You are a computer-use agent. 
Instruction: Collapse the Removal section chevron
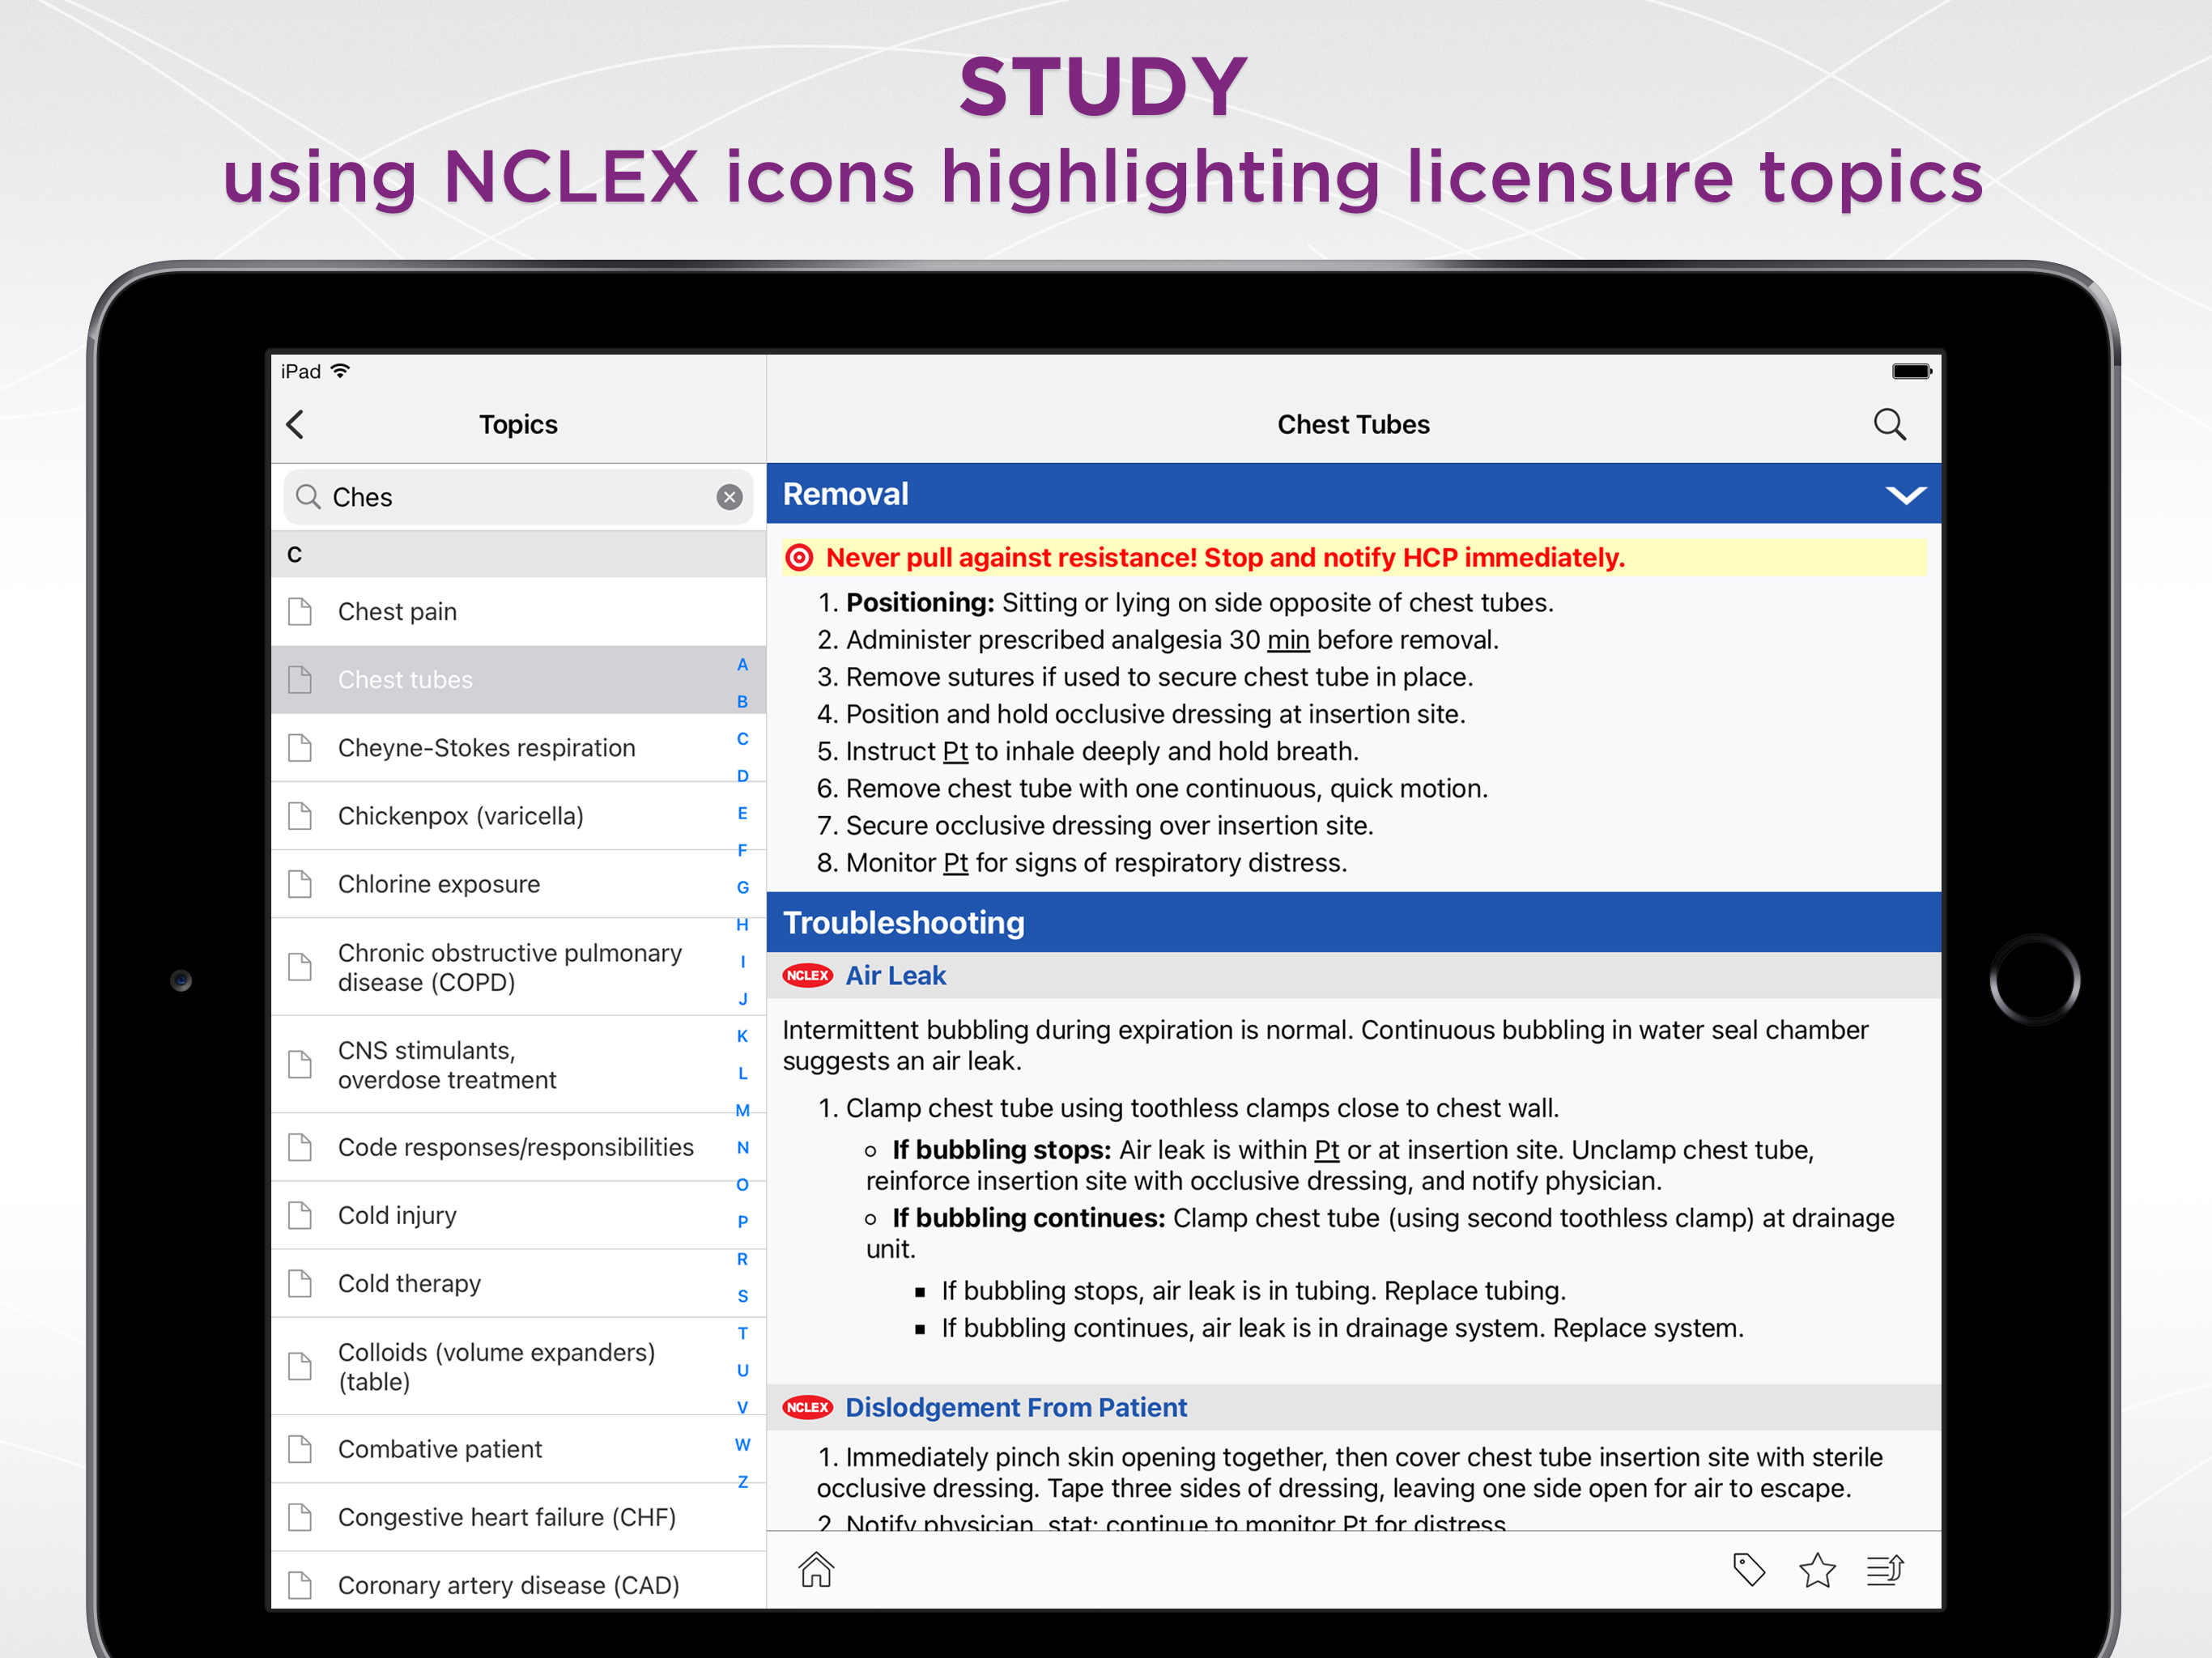[x=1905, y=495]
